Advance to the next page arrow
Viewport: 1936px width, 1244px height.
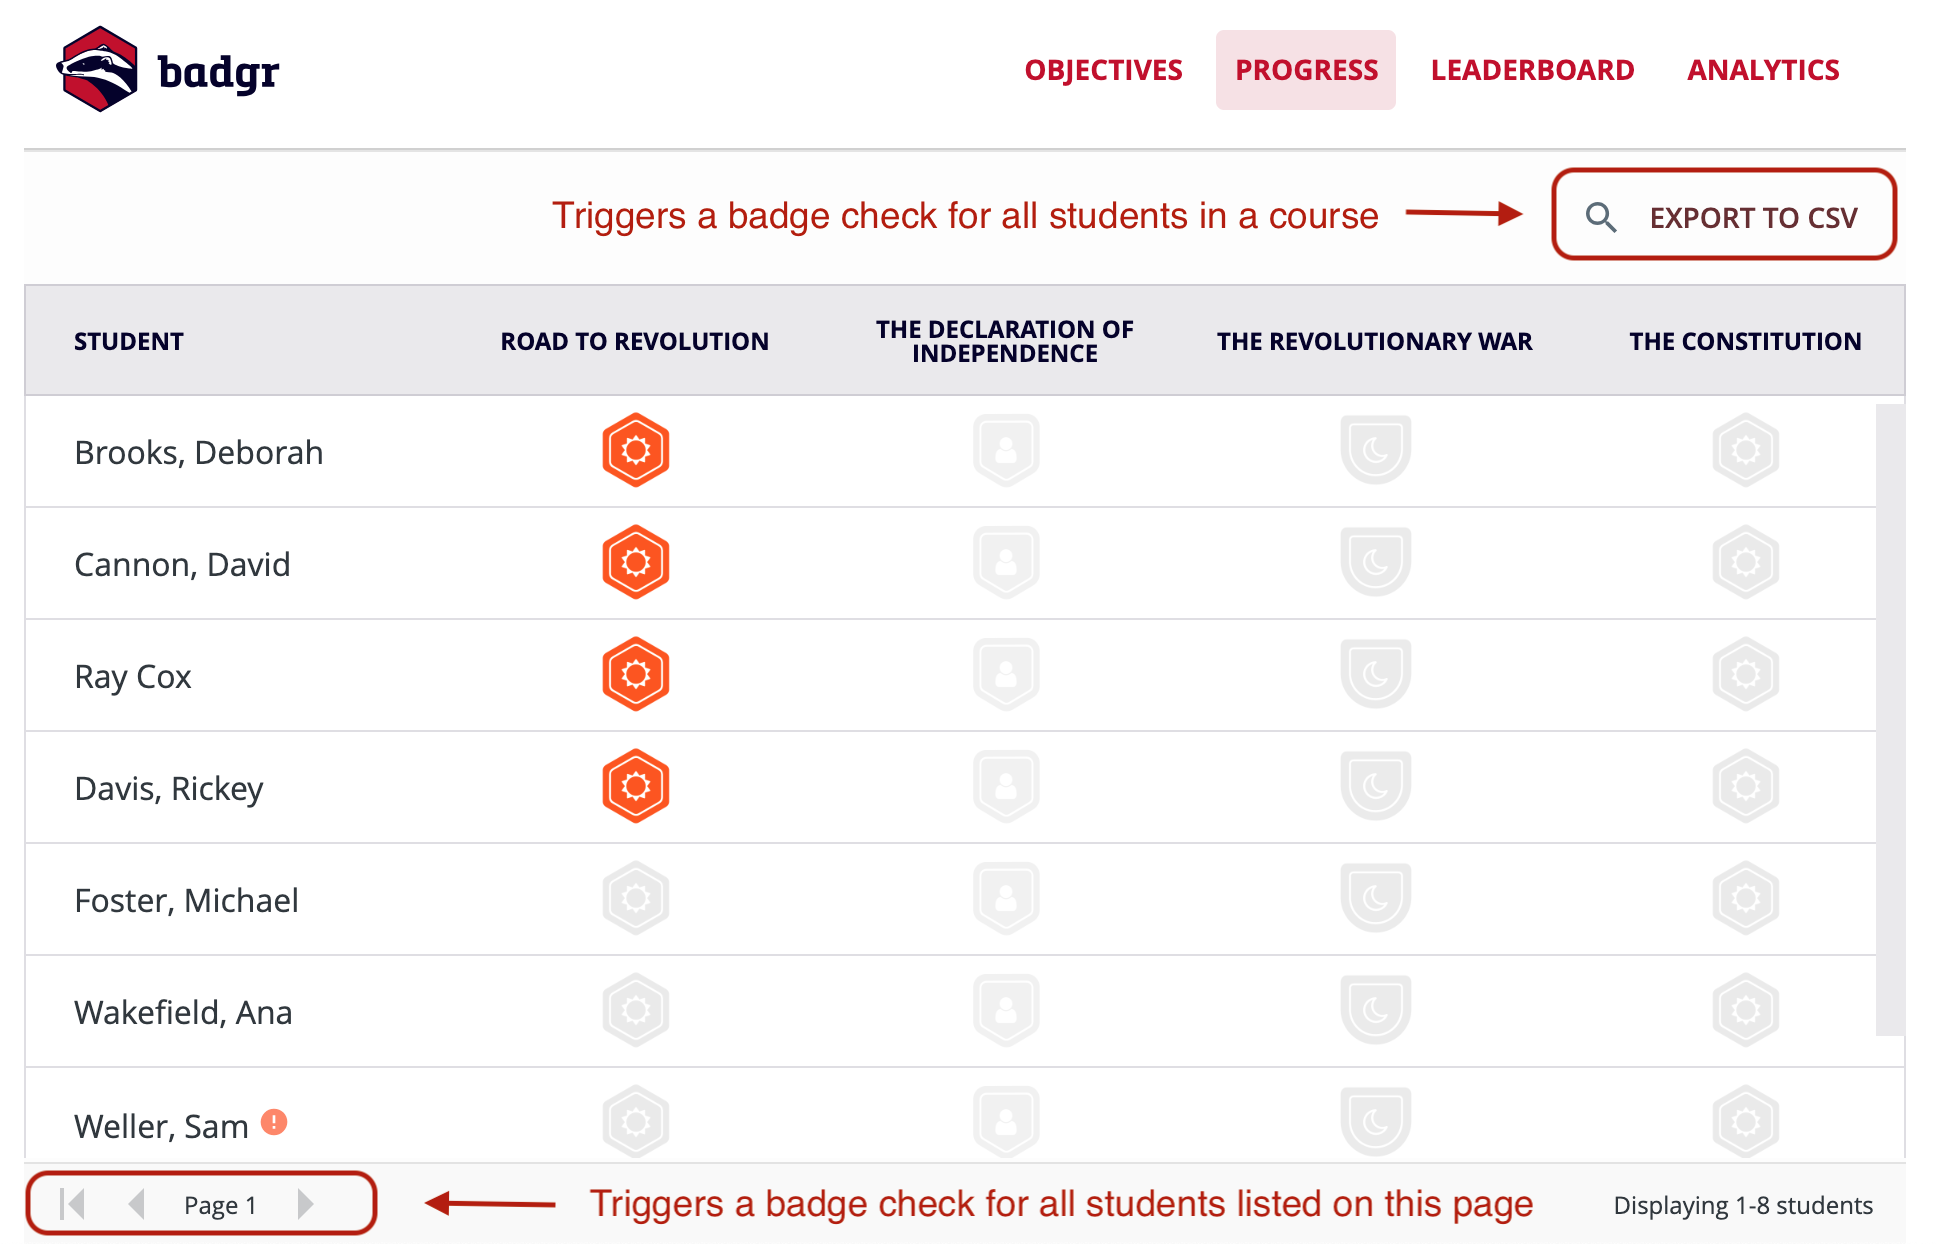click(x=305, y=1204)
